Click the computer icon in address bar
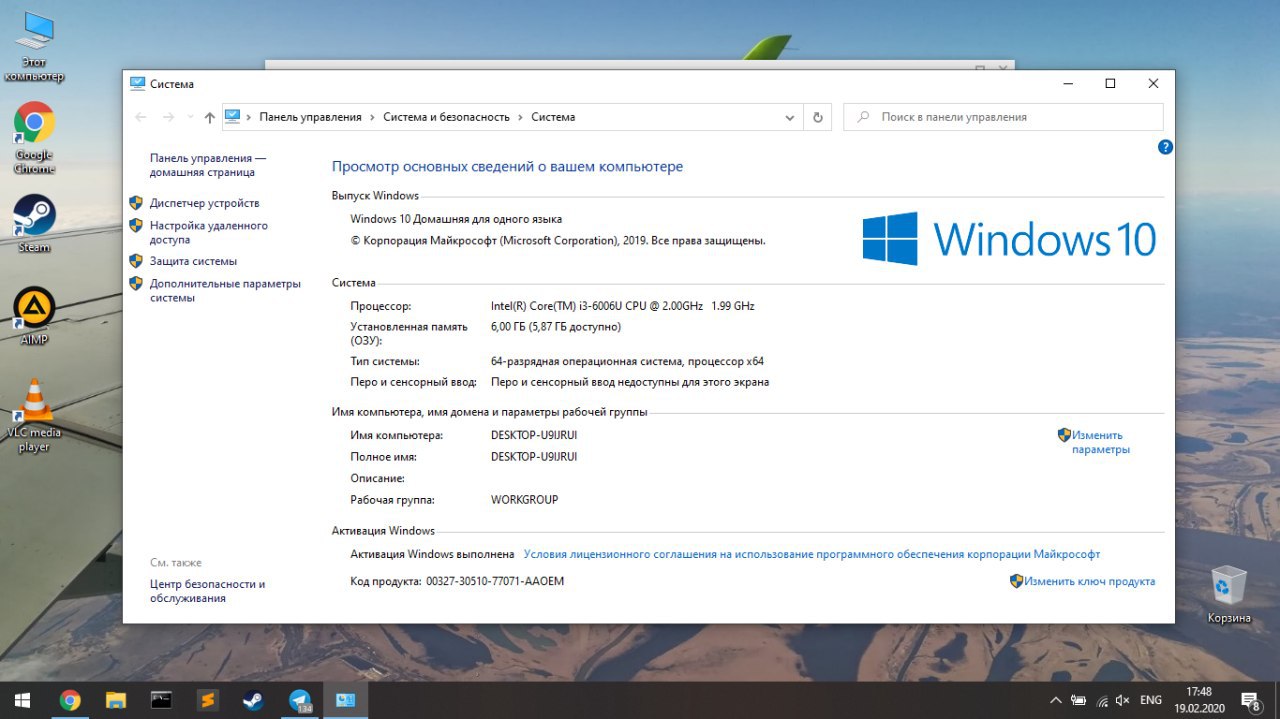Screen dimensions: 1280x719 click(233, 116)
